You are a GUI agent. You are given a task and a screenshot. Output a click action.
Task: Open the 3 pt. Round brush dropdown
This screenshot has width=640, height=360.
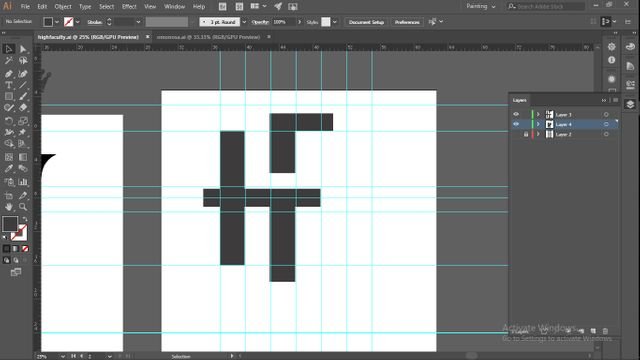click(x=244, y=22)
